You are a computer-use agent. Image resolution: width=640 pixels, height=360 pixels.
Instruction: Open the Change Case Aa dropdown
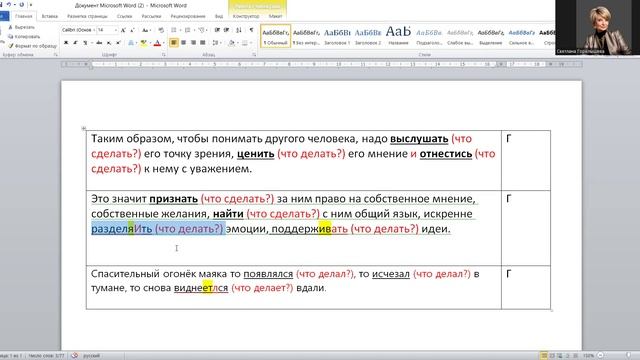tap(146, 30)
